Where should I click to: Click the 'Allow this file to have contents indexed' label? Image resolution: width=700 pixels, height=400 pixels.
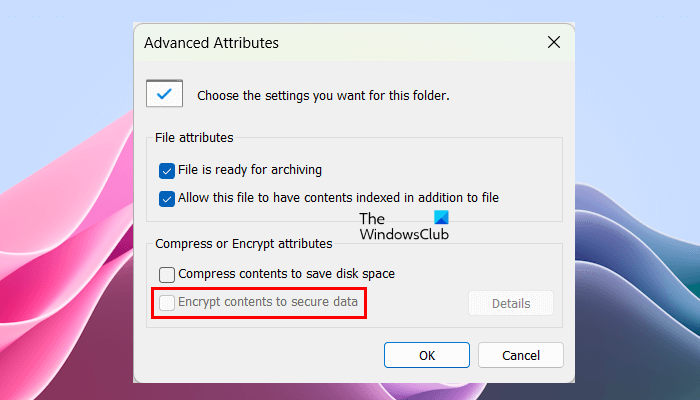click(338, 198)
